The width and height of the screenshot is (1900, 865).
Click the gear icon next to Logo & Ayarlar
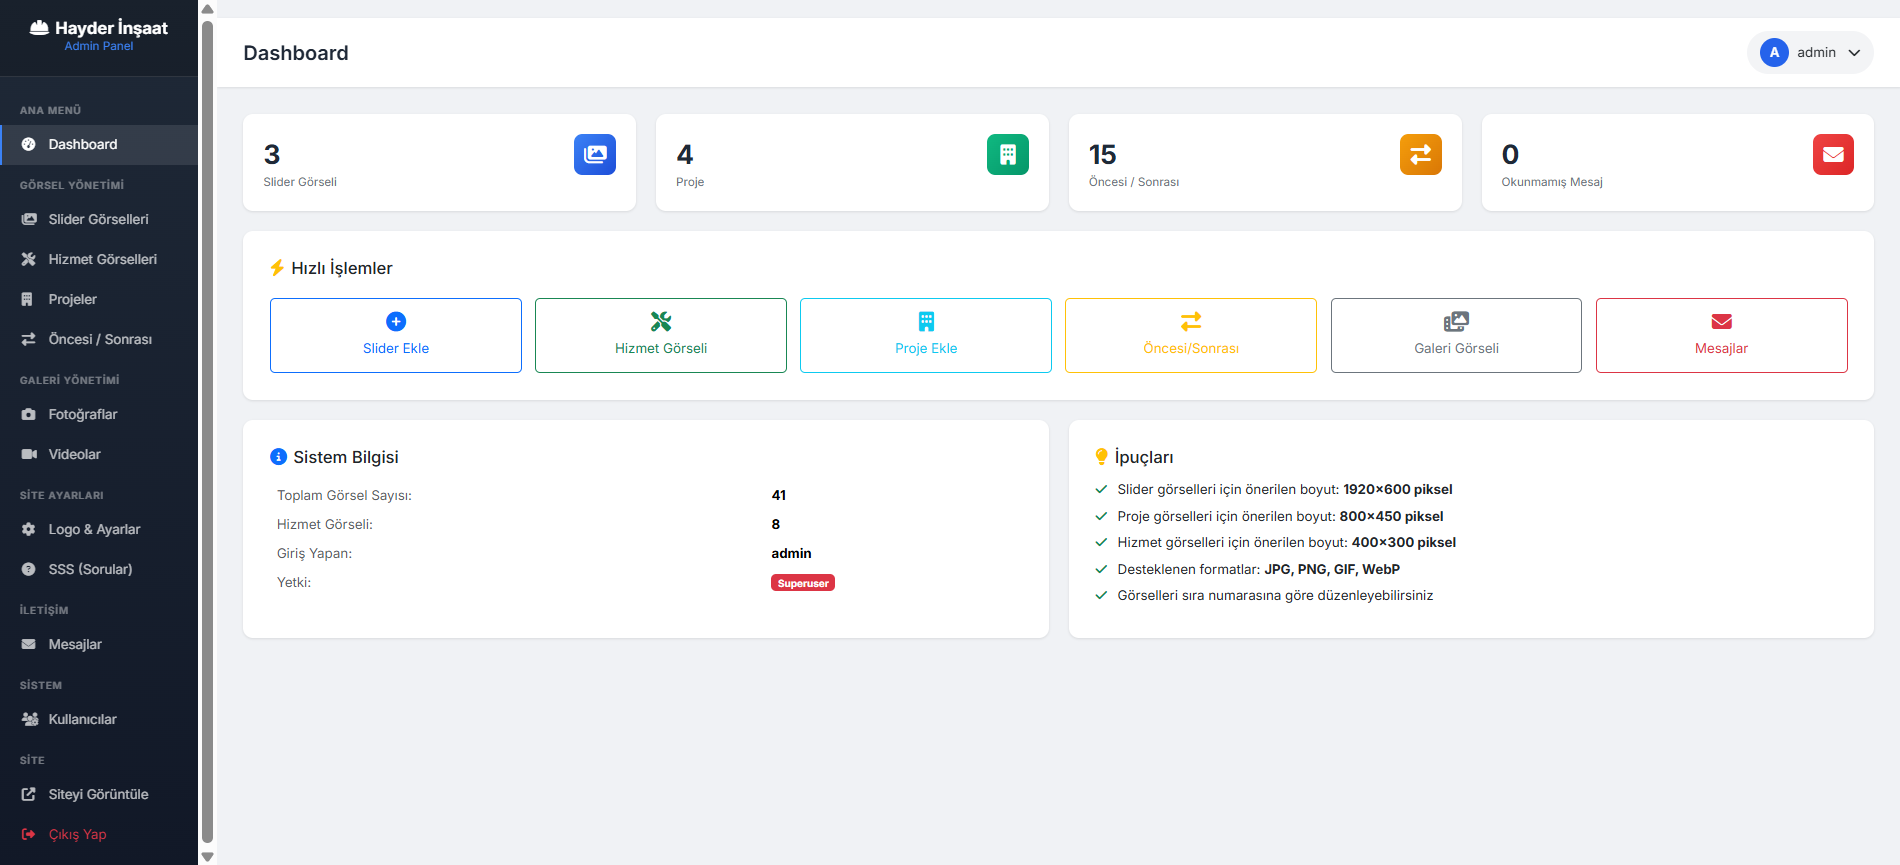coord(29,529)
